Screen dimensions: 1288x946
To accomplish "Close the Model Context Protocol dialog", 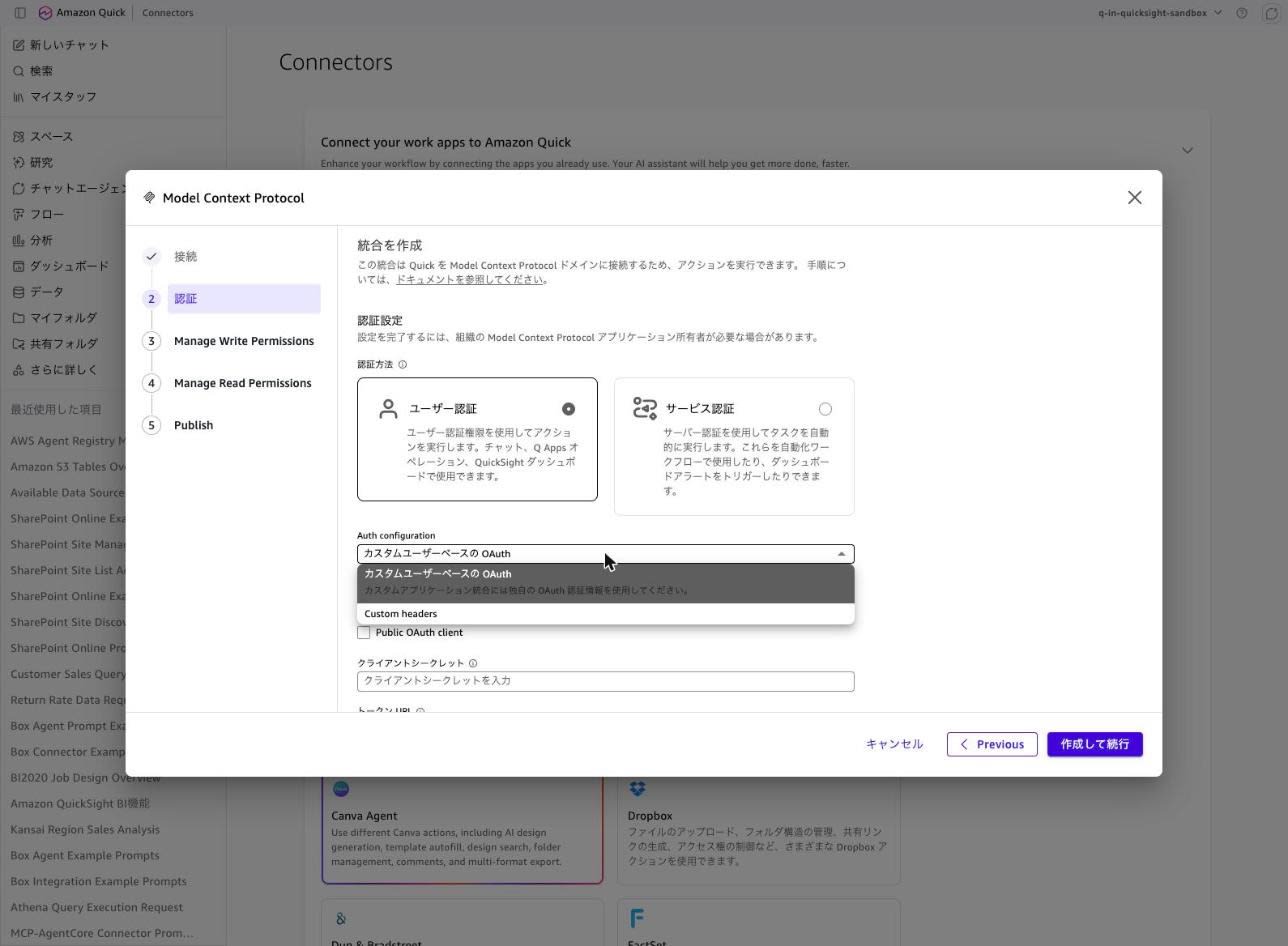I will pyautogui.click(x=1134, y=198).
